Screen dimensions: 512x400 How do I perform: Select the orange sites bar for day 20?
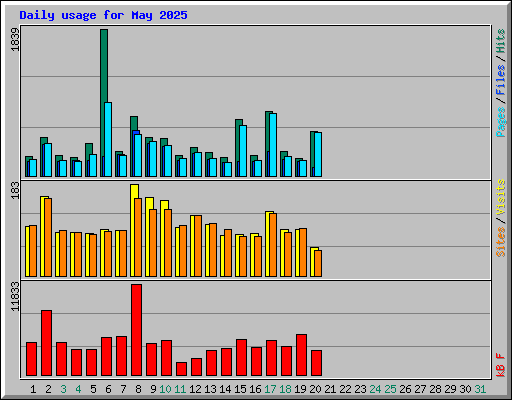point(318,263)
